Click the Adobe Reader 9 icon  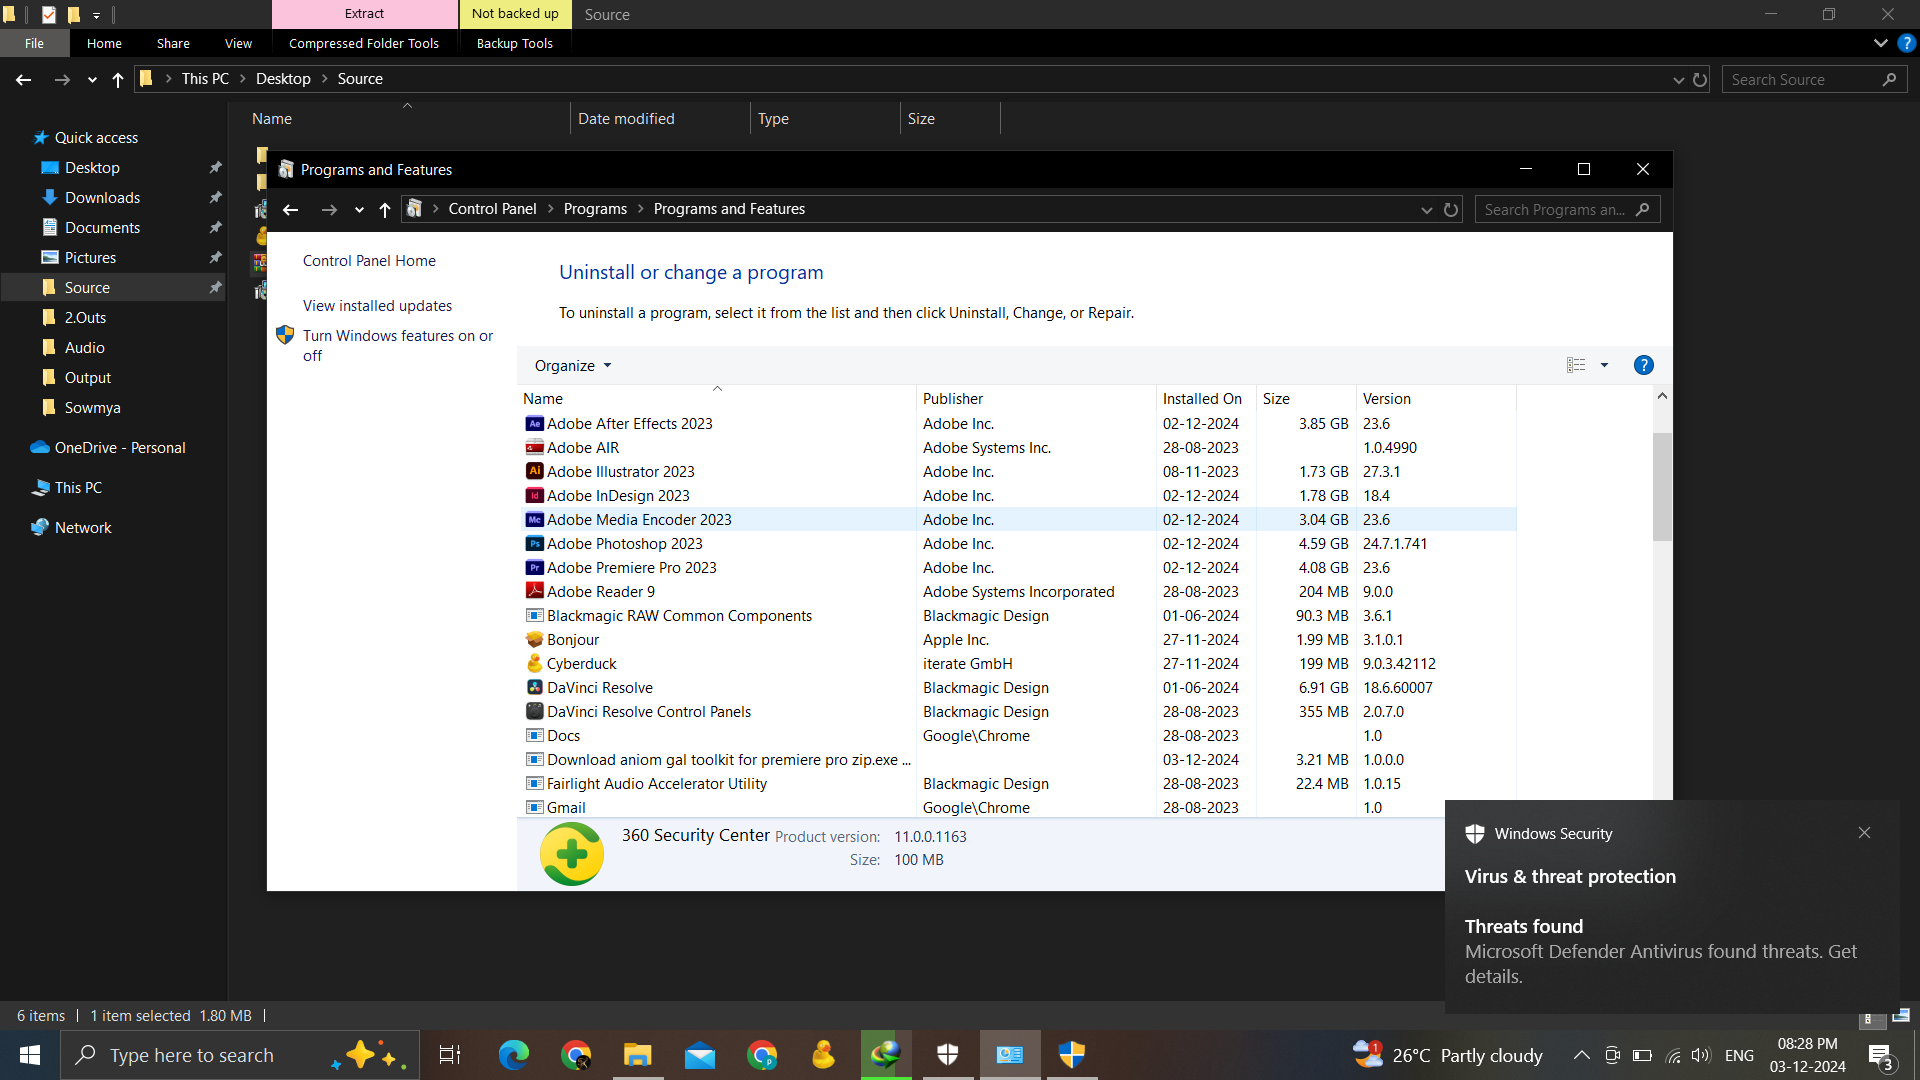click(535, 592)
